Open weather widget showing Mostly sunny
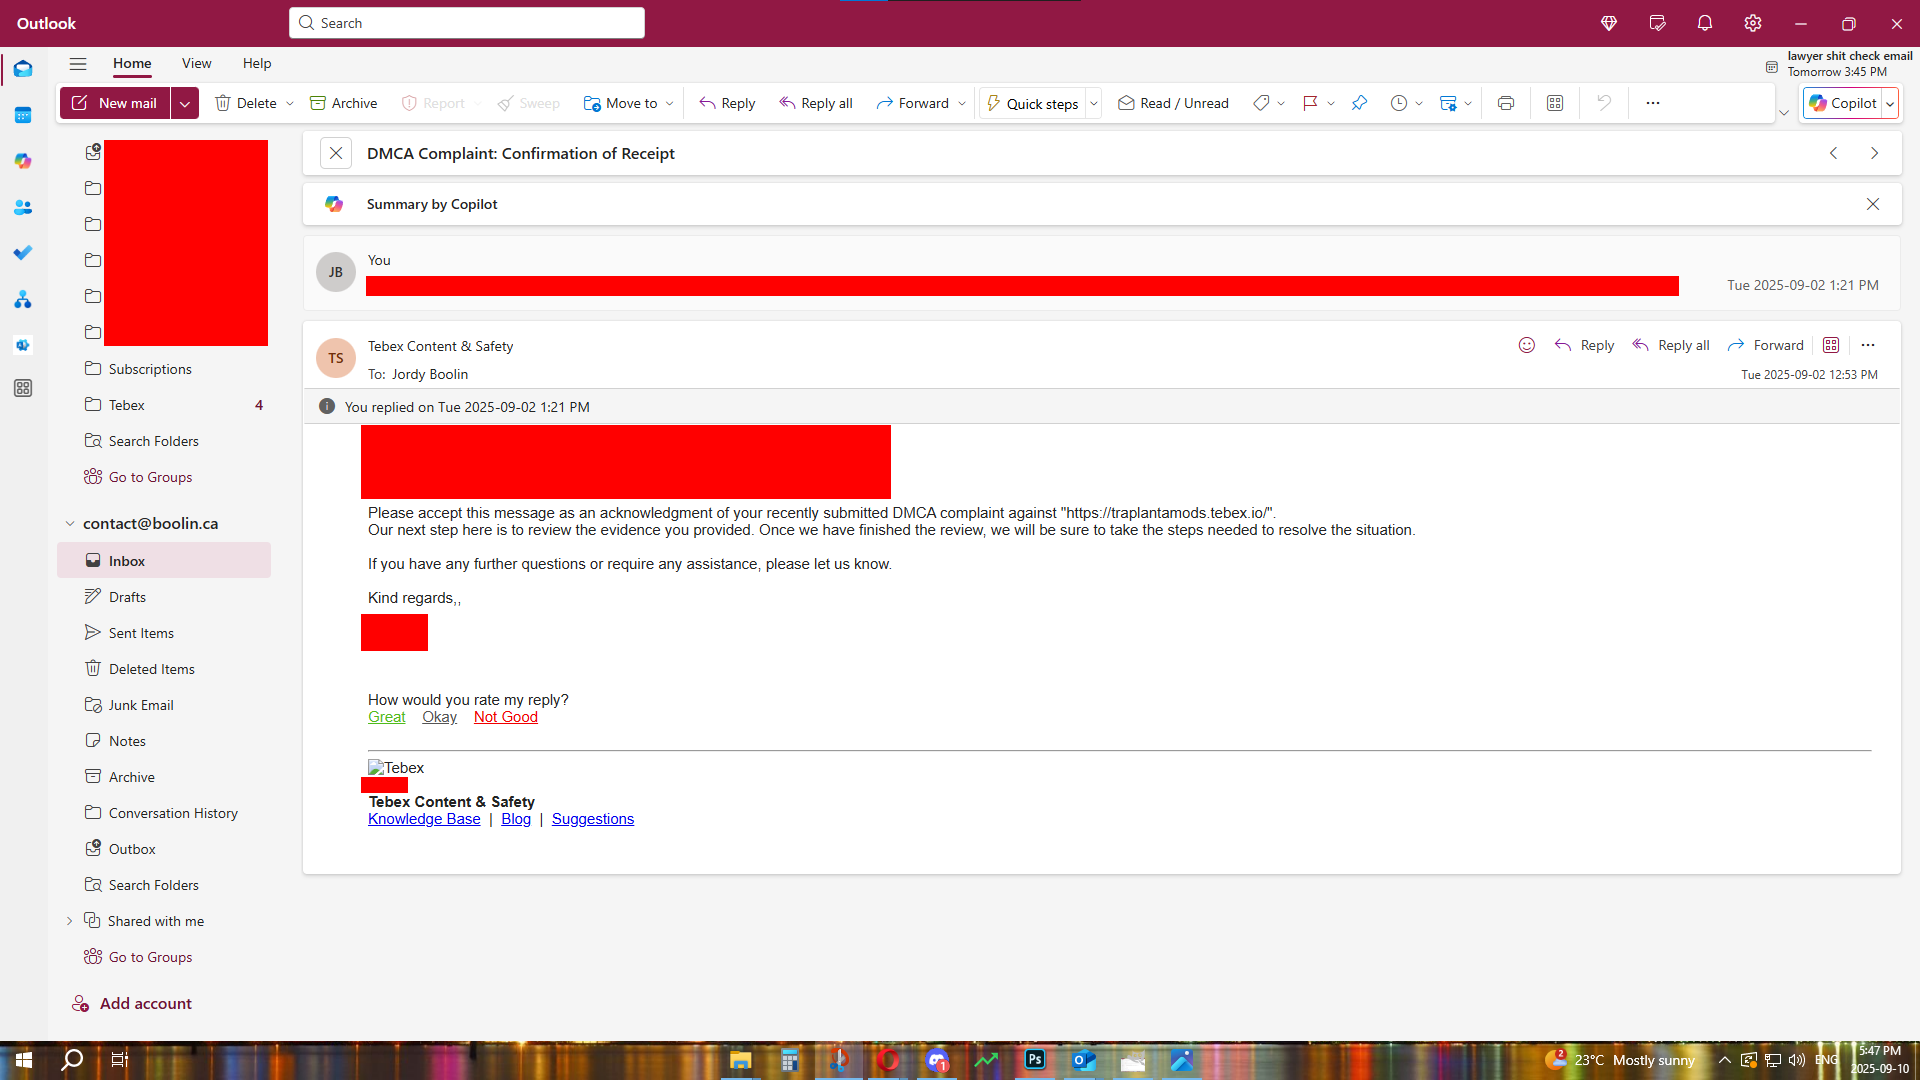This screenshot has height=1080, width=1920. click(x=1619, y=1060)
